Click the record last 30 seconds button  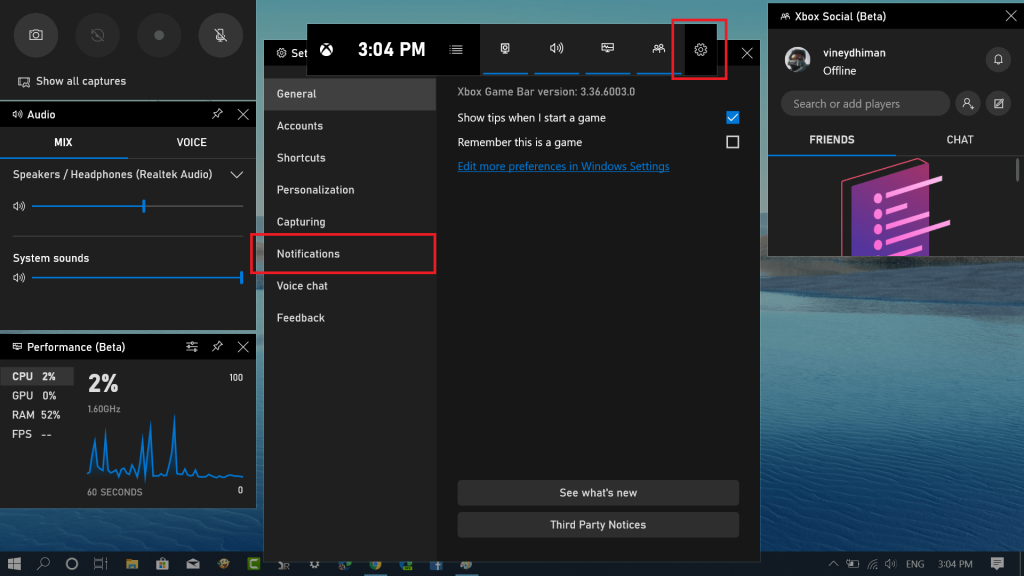click(97, 35)
